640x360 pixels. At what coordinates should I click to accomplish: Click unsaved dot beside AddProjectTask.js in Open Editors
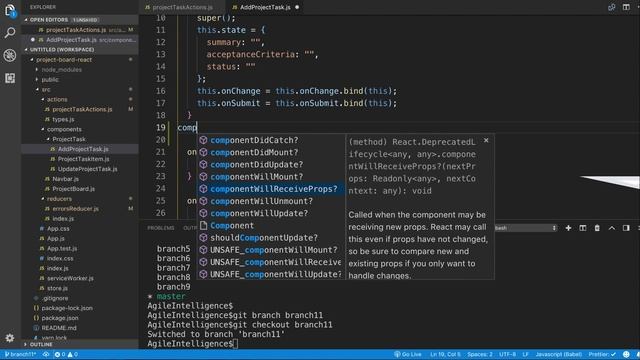click(33, 40)
